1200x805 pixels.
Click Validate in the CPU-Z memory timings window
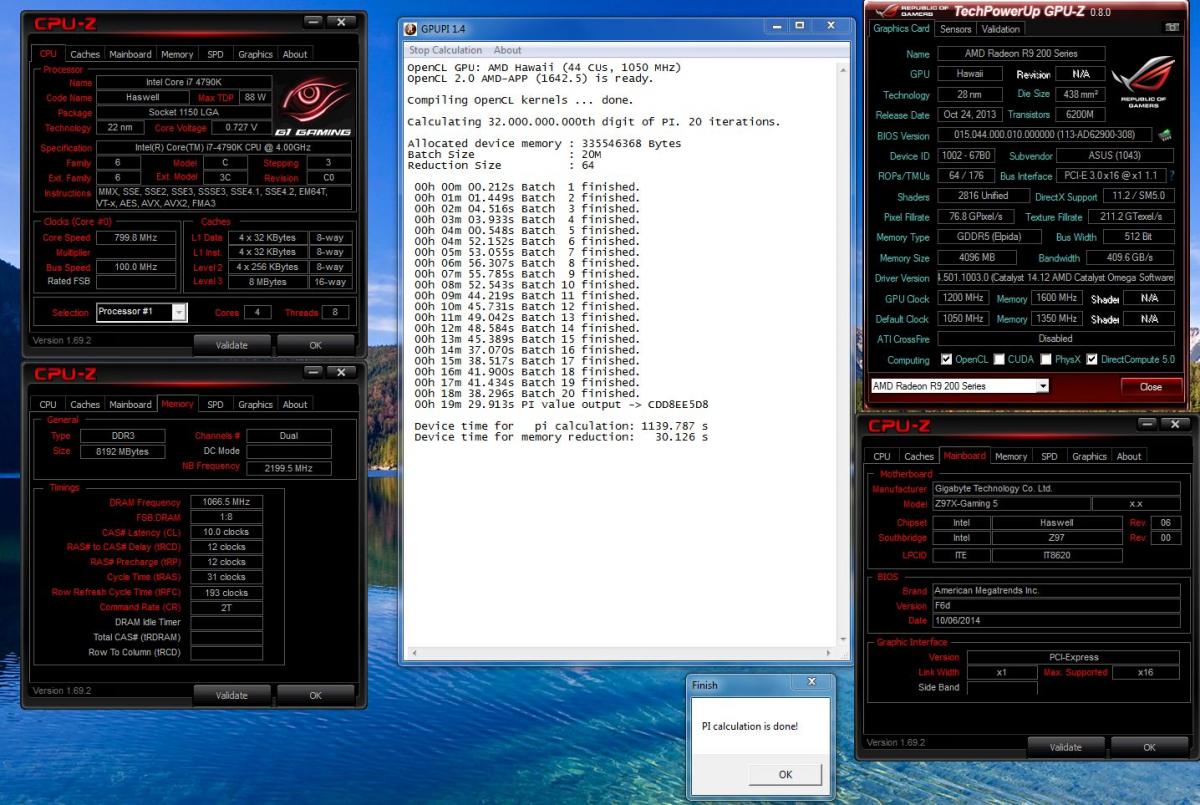pyautogui.click(x=232, y=695)
